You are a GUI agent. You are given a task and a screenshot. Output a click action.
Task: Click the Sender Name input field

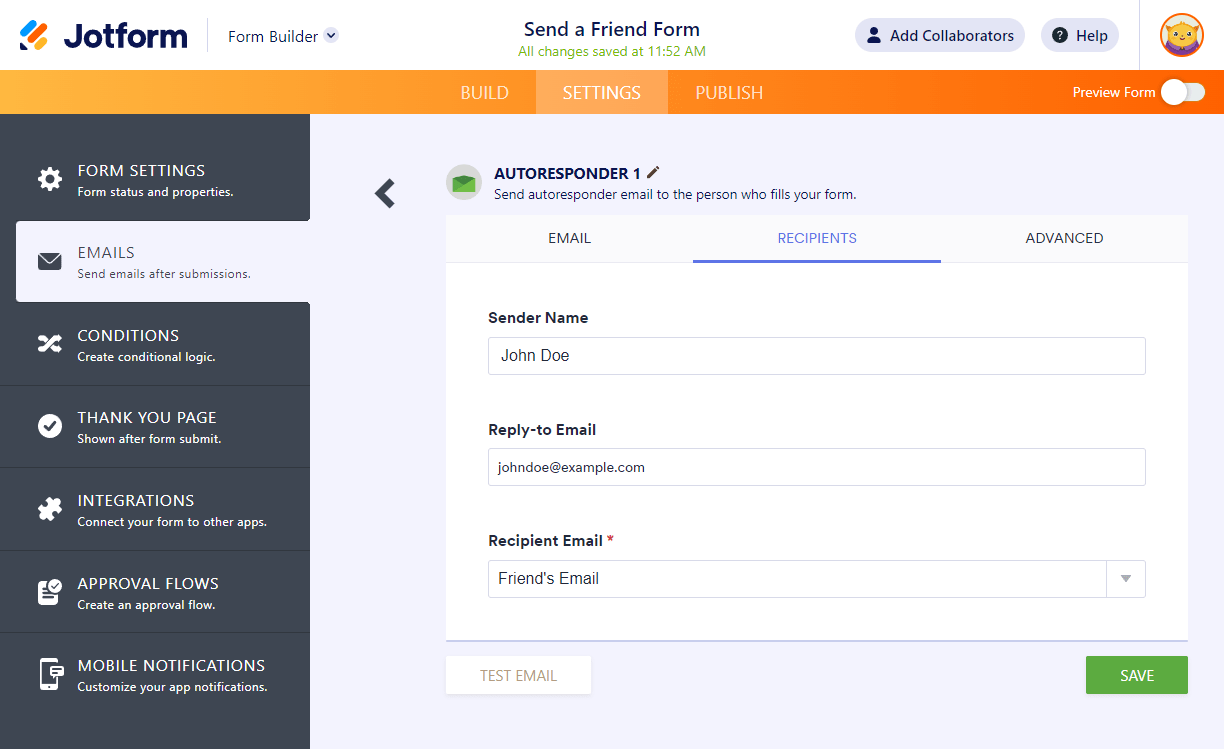(816, 356)
